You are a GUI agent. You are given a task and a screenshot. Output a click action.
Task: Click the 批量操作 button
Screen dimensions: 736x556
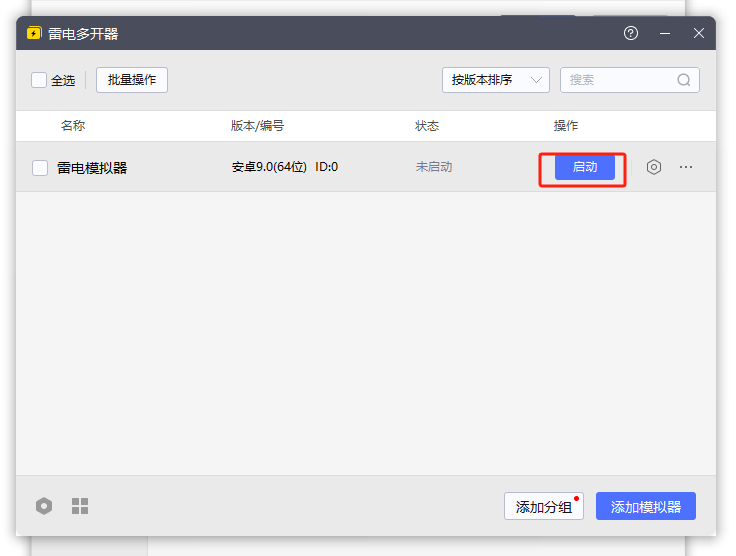click(x=132, y=80)
